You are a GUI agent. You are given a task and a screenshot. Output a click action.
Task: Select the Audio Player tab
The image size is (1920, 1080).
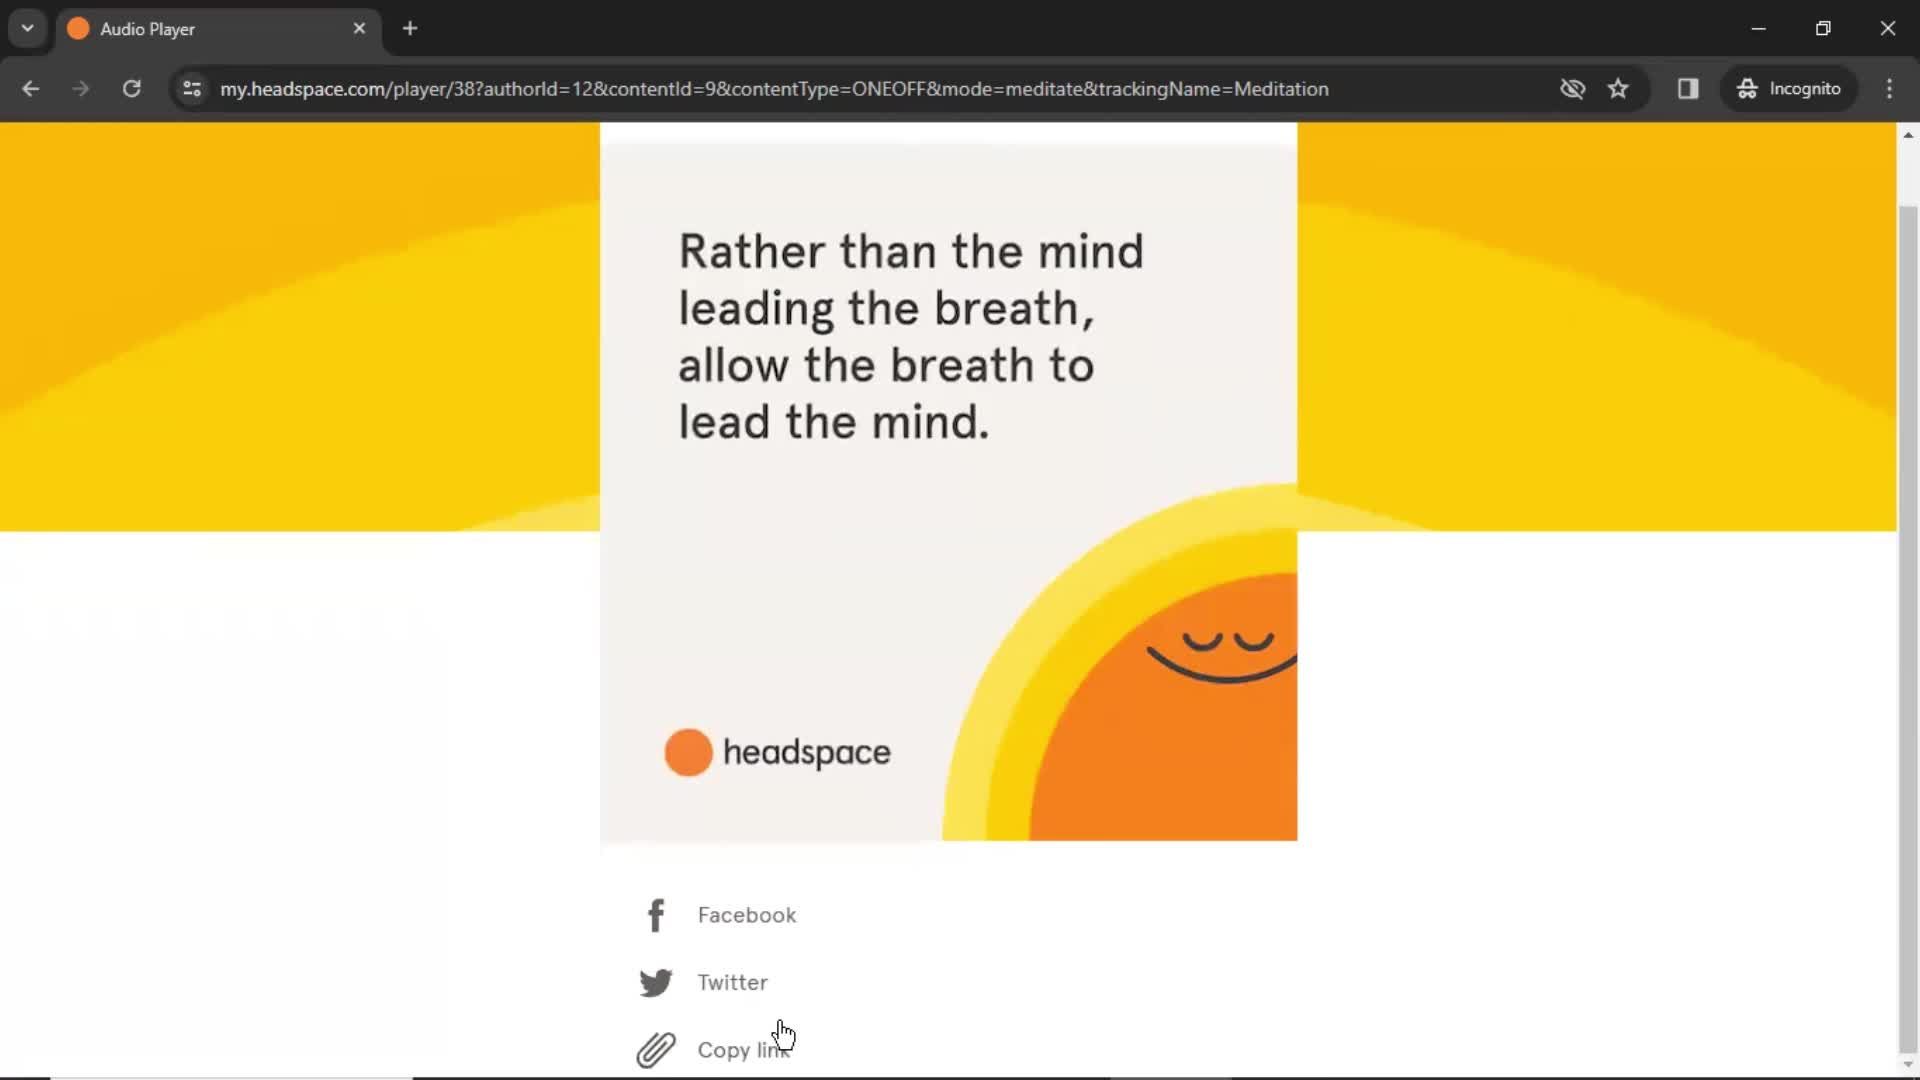click(219, 29)
